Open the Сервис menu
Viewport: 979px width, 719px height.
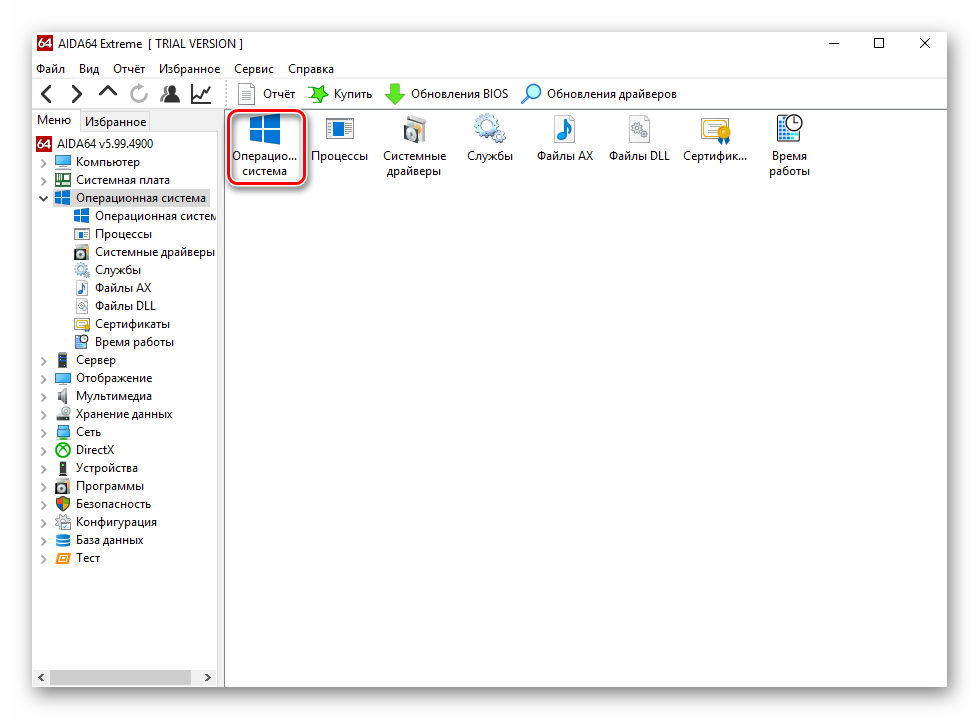254,69
